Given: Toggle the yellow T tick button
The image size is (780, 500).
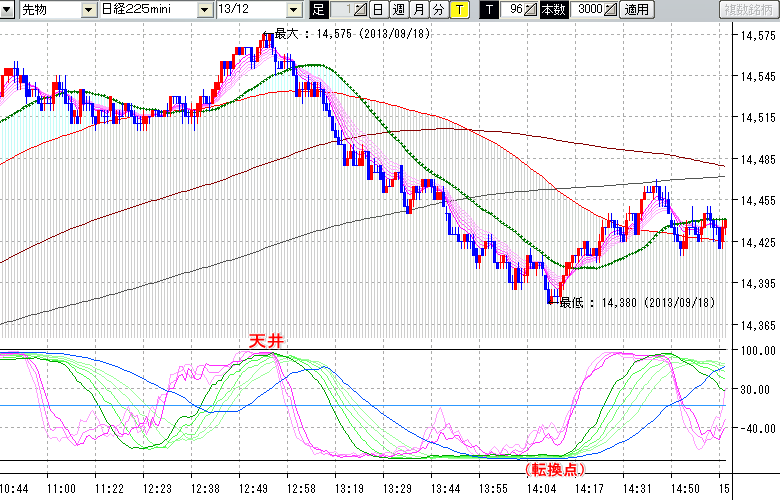Looking at the screenshot, I should (458, 10).
